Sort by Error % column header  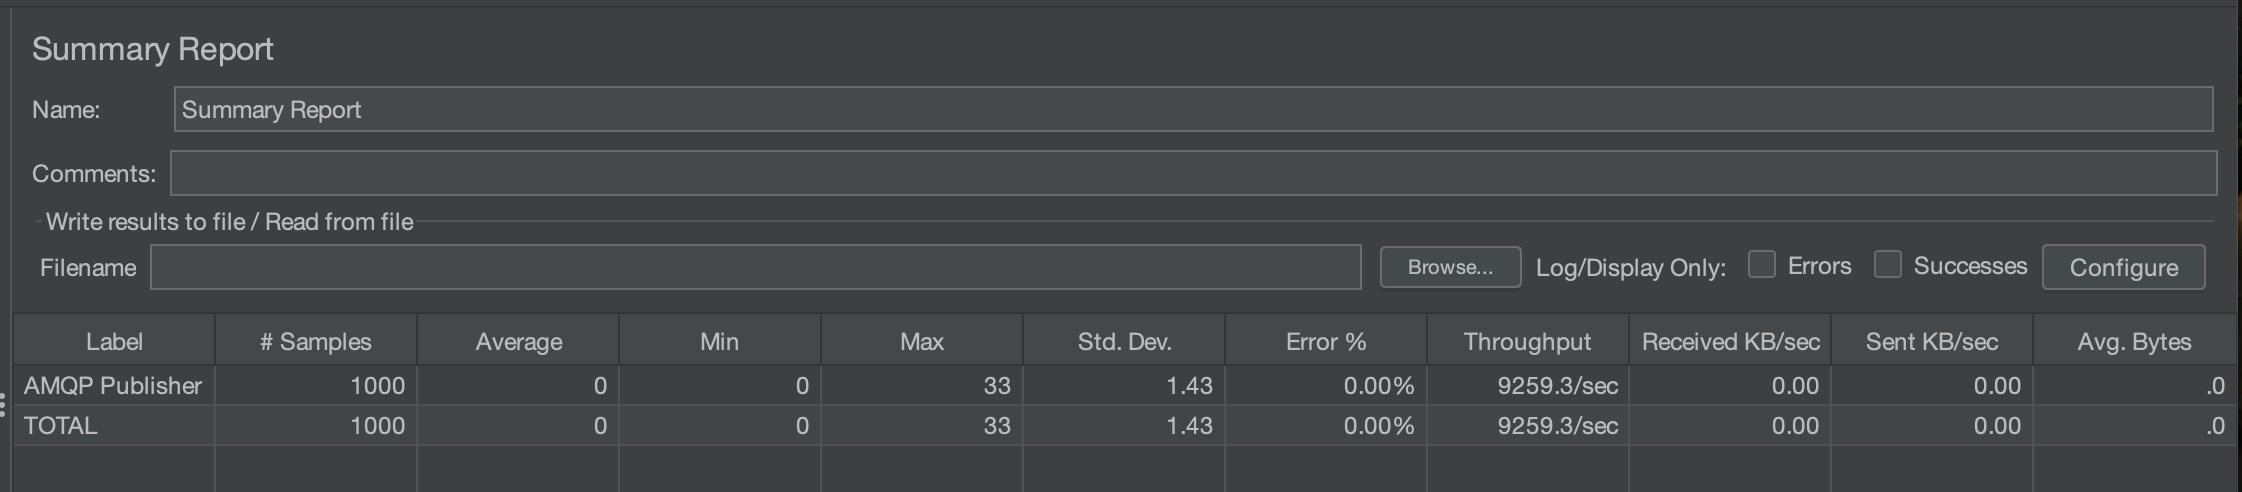(x=1326, y=341)
